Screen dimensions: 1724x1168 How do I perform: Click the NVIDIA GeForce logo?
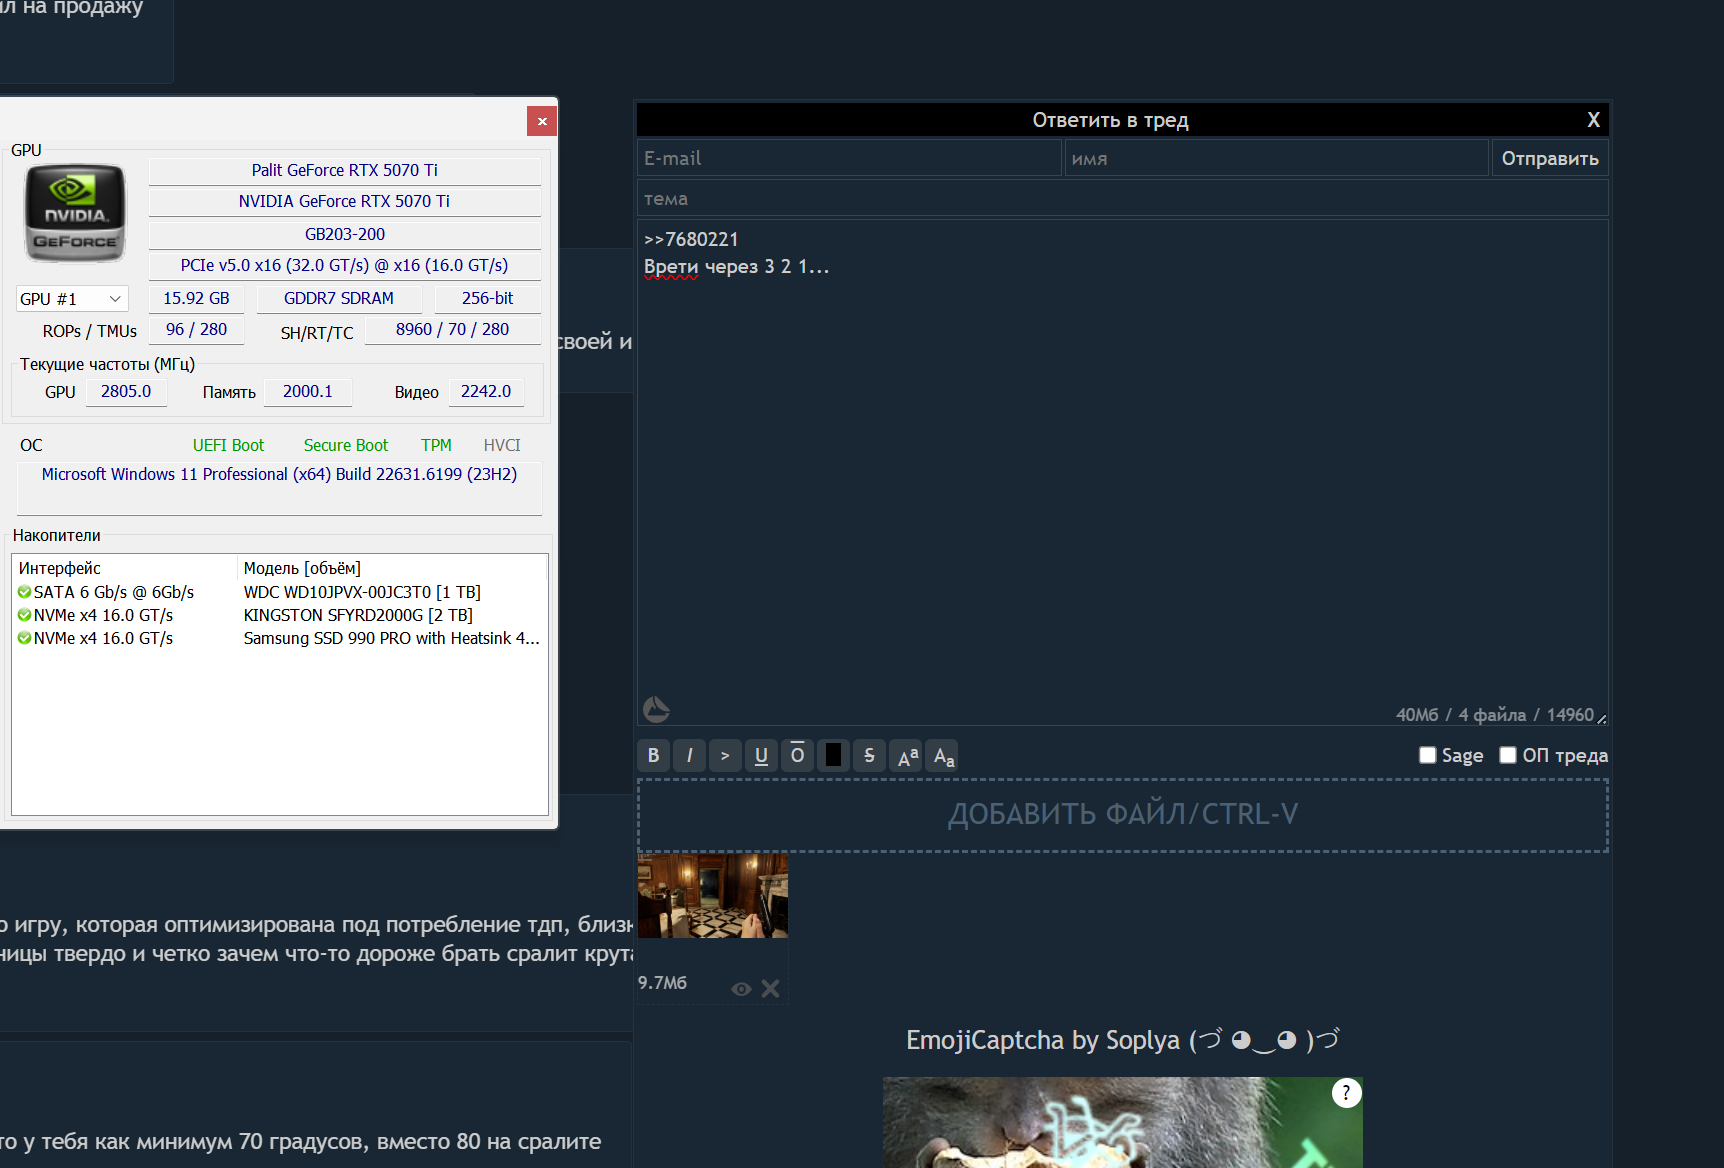[x=75, y=213]
